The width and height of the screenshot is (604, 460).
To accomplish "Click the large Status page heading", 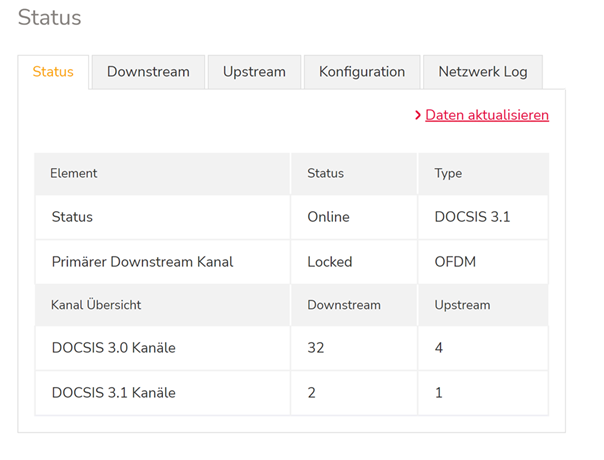I will click(50, 18).
